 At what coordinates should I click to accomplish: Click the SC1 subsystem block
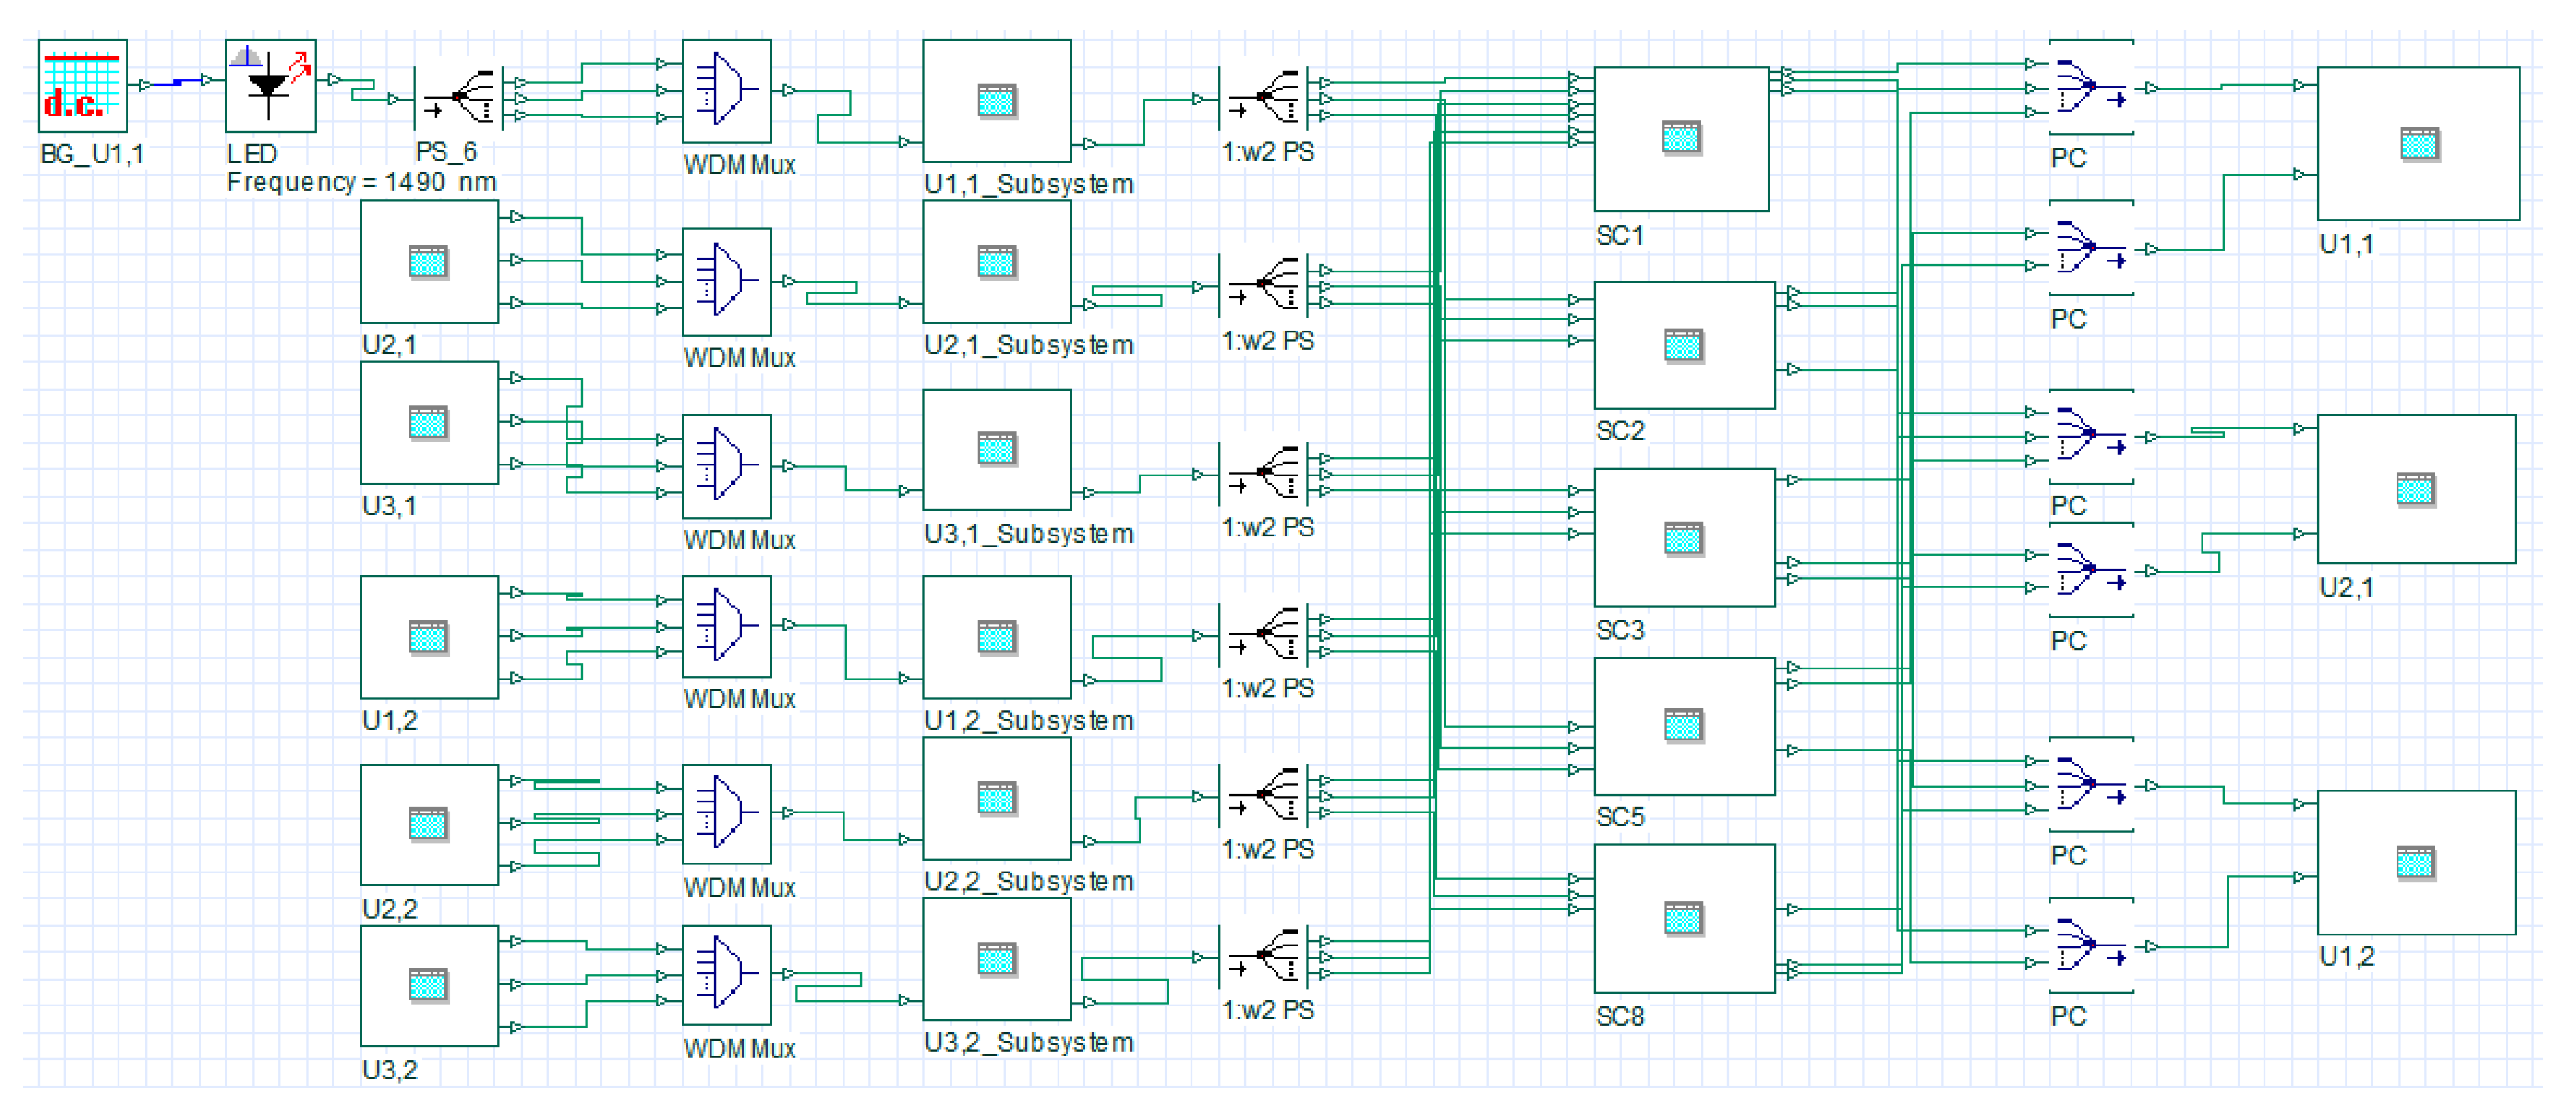click(x=1680, y=139)
